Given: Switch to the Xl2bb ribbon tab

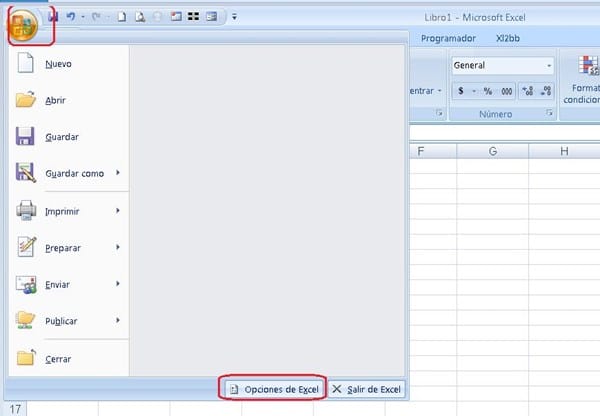Looking at the screenshot, I should (x=508, y=38).
